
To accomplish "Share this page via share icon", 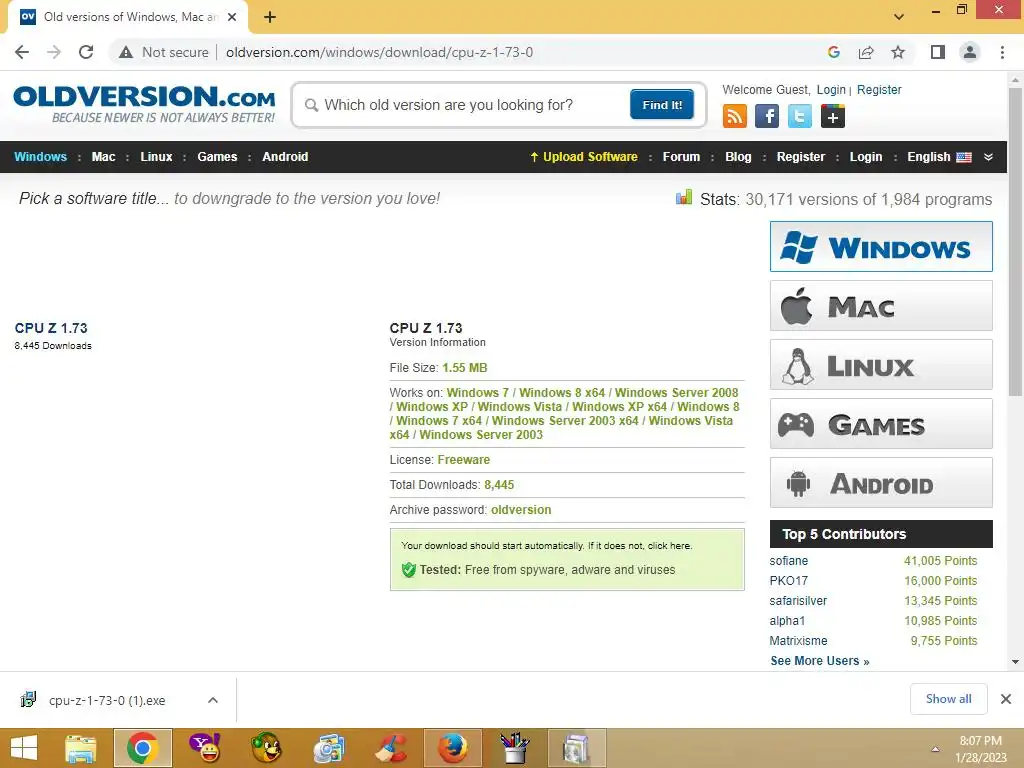I will pyautogui.click(x=866, y=52).
